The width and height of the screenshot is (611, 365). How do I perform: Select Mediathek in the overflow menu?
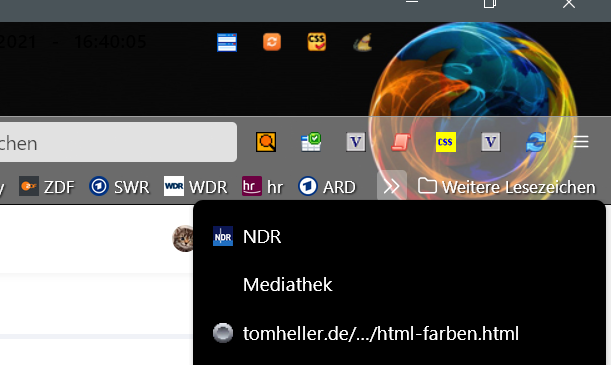pyautogui.click(x=399, y=285)
